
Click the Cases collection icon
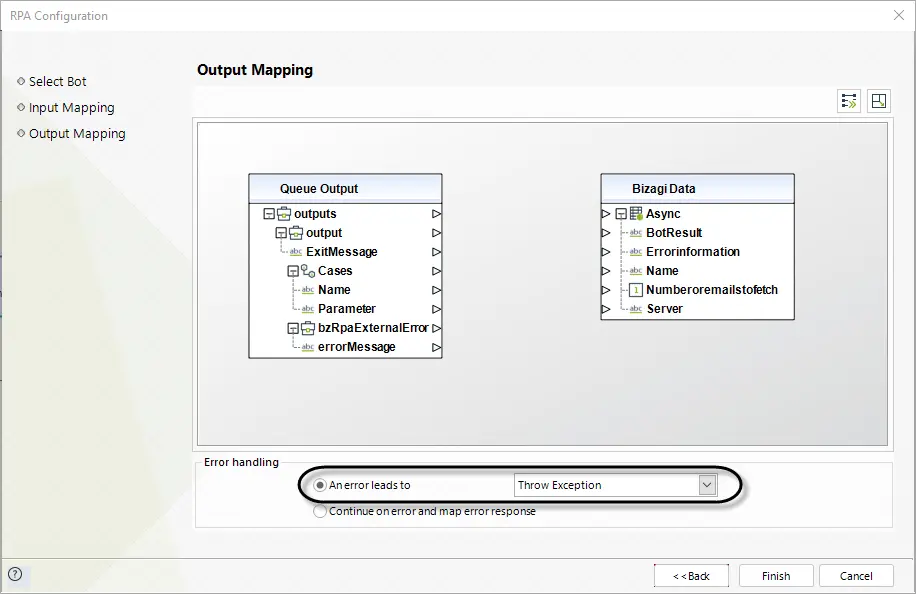tap(308, 270)
